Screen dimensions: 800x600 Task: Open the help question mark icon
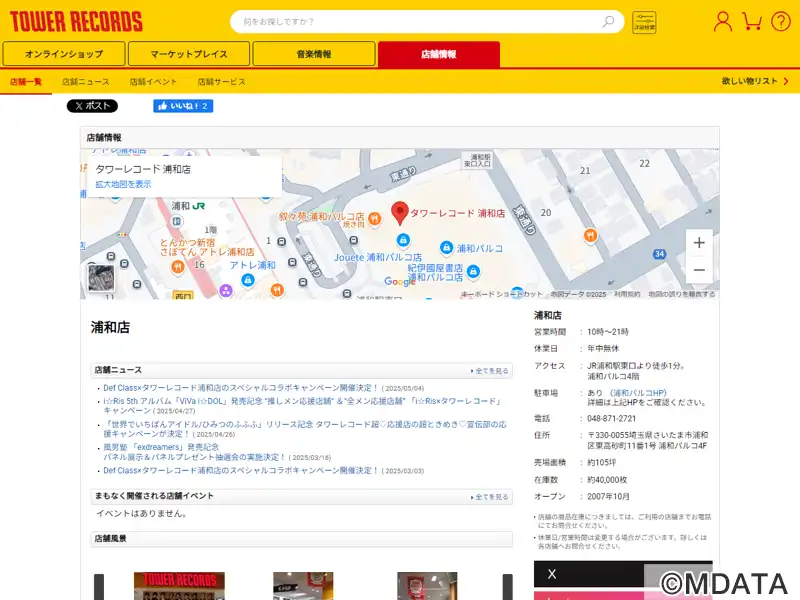780,21
